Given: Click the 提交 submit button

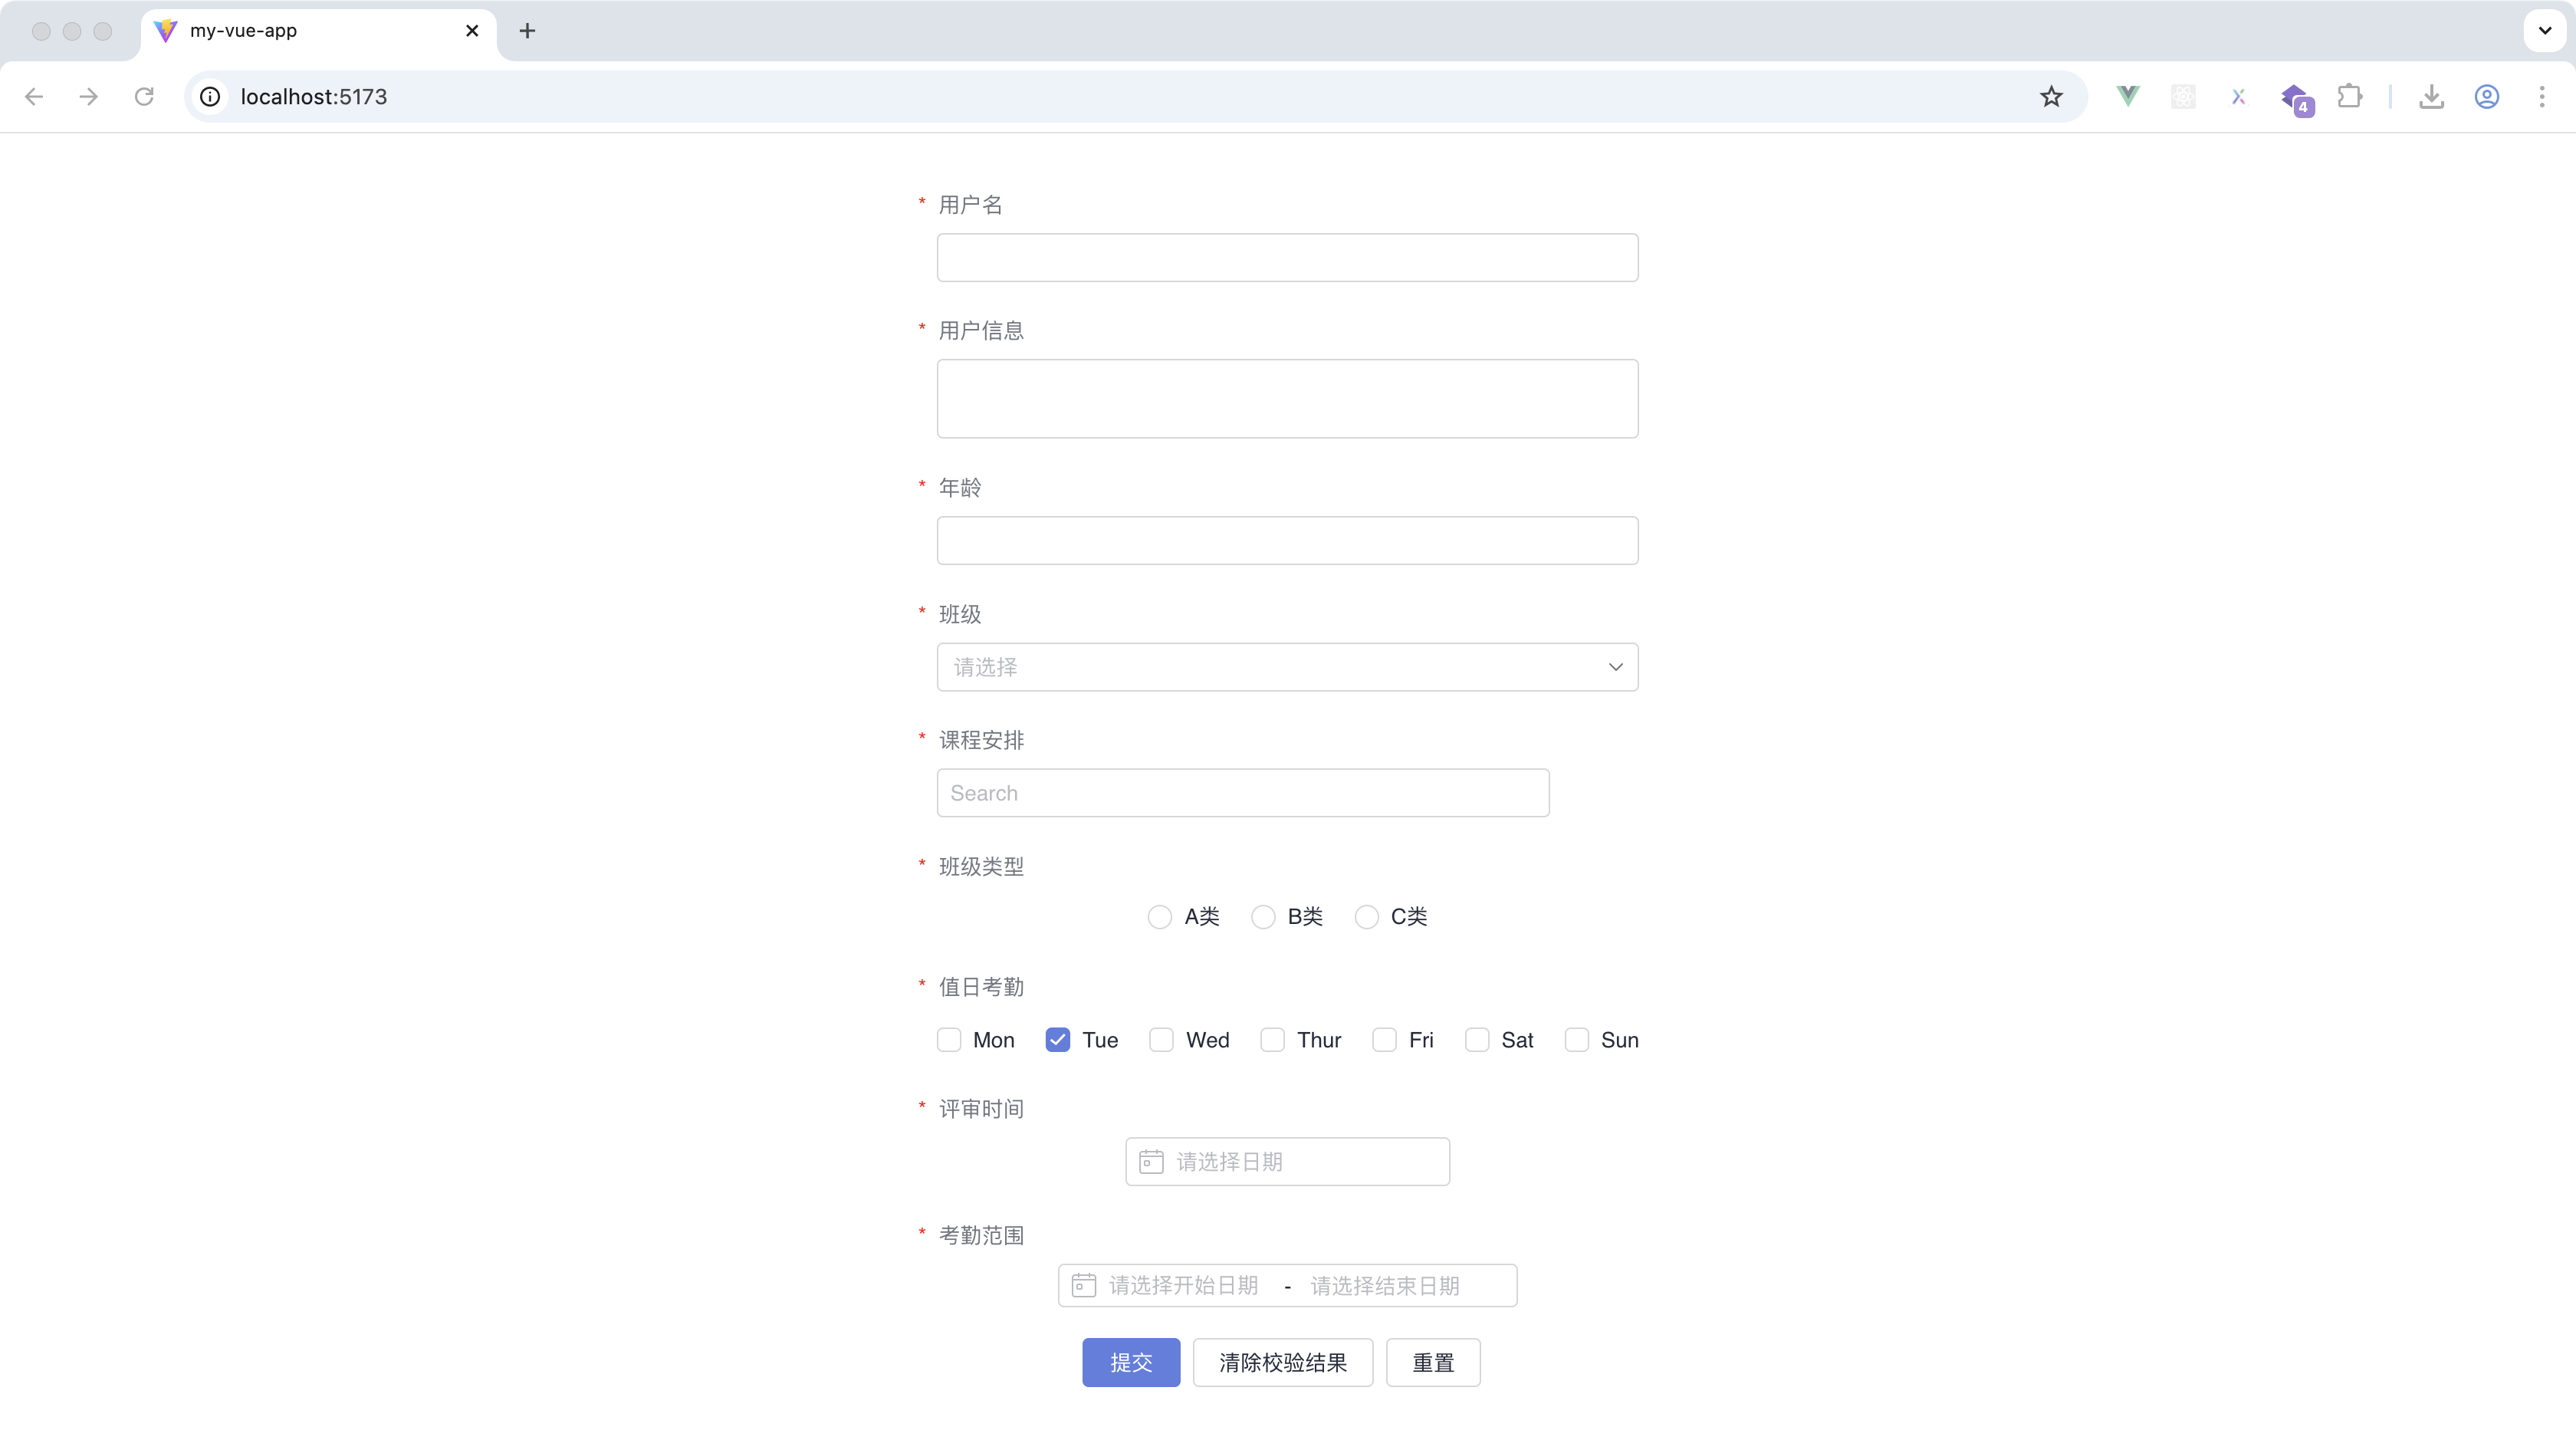Looking at the screenshot, I should pos(1131,1362).
